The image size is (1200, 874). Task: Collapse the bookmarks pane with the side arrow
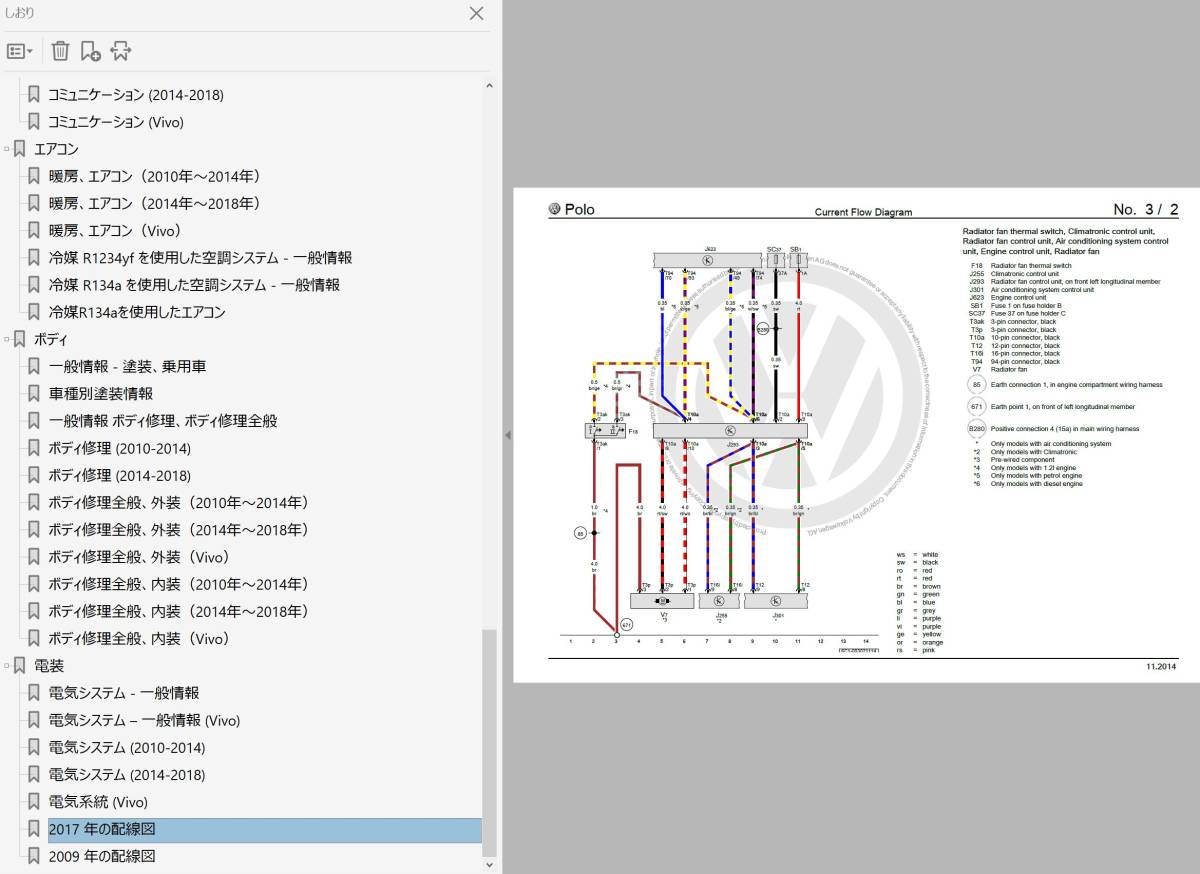(x=507, y=435)
